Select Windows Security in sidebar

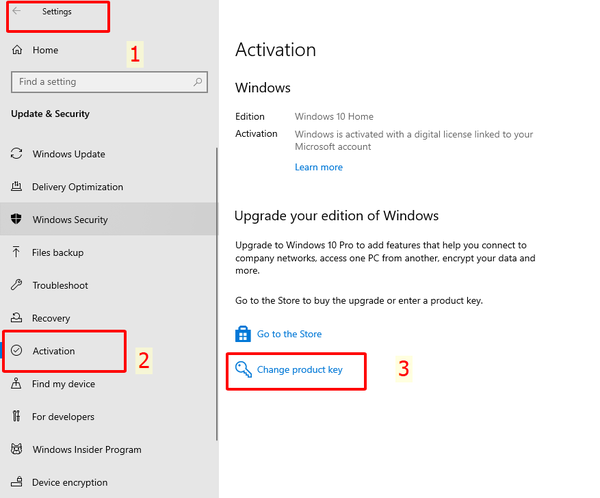[108, 219]
